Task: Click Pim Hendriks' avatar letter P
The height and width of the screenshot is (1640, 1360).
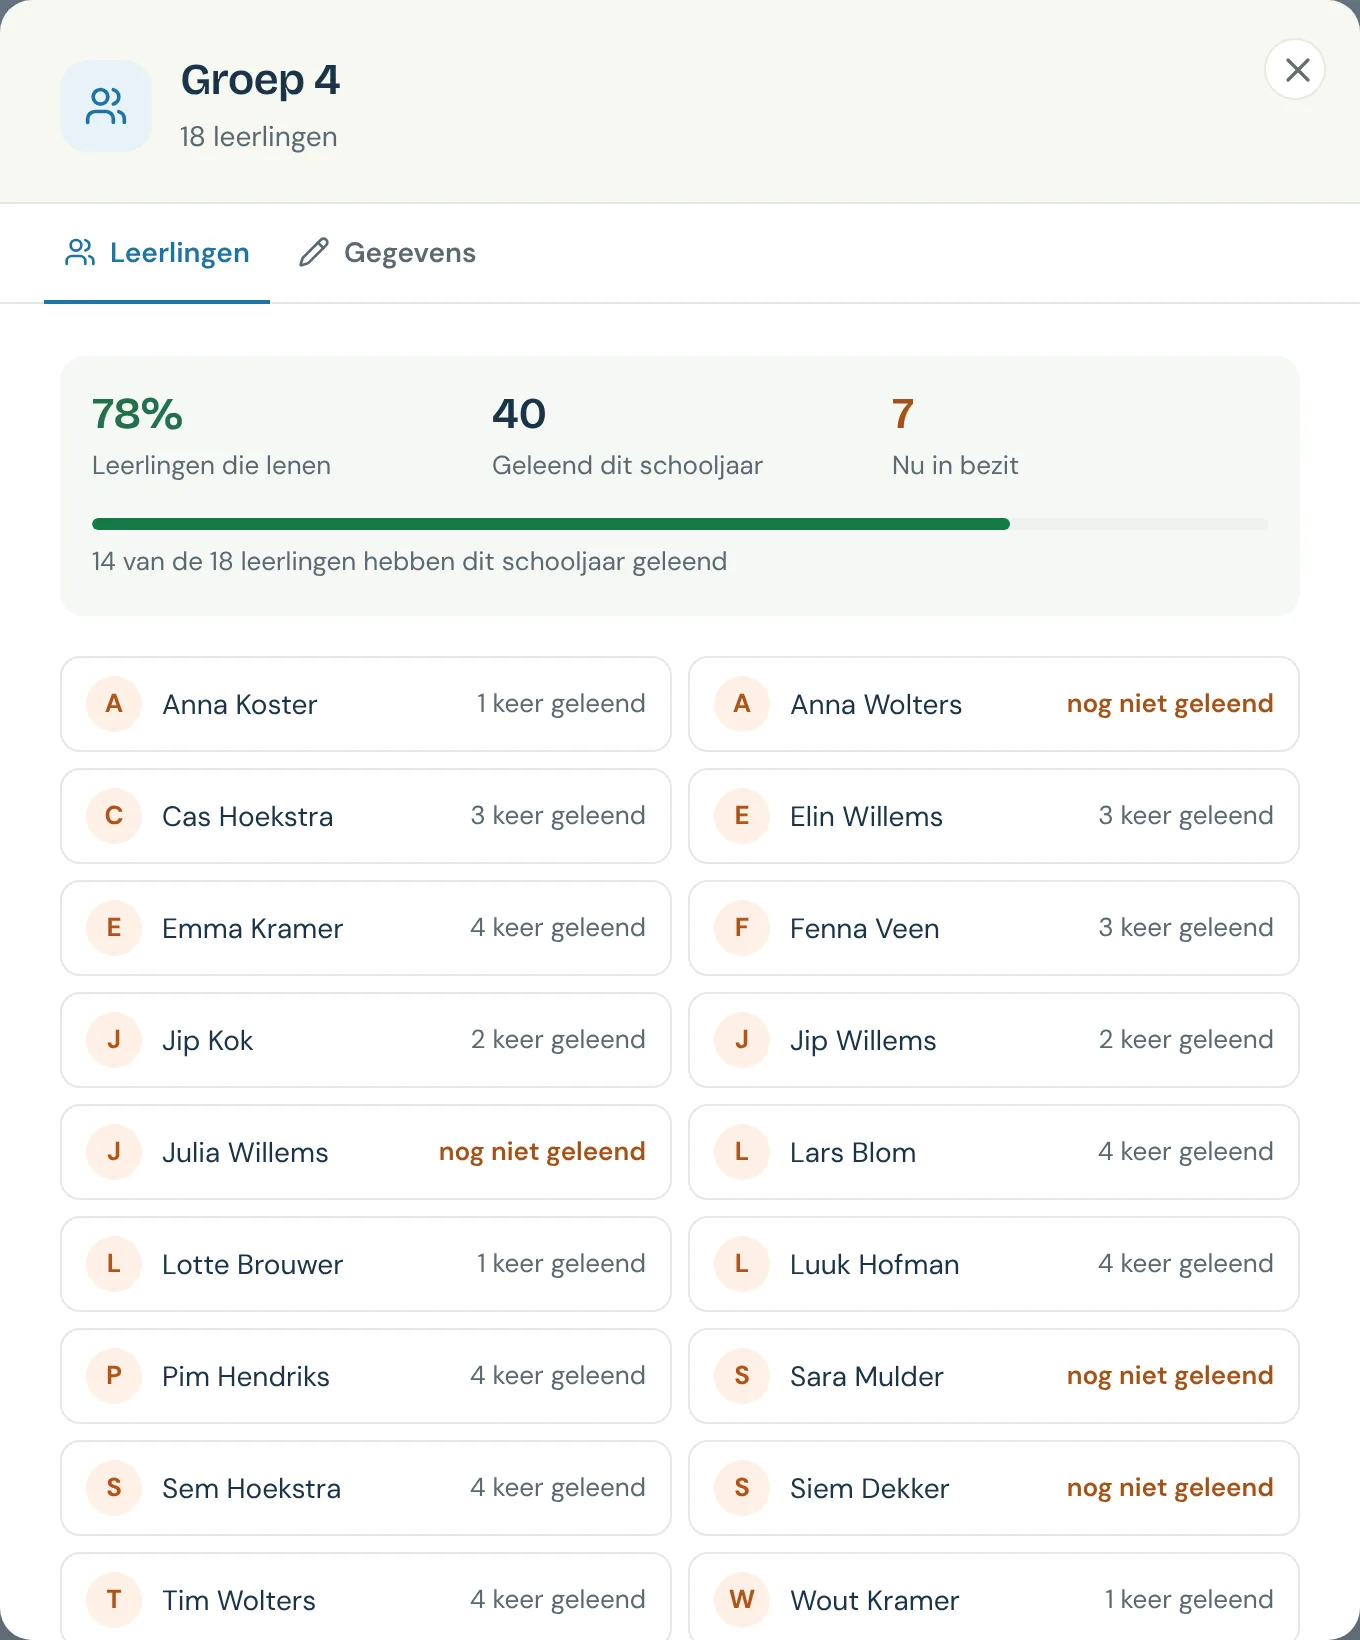Action: click(114, 1376)
